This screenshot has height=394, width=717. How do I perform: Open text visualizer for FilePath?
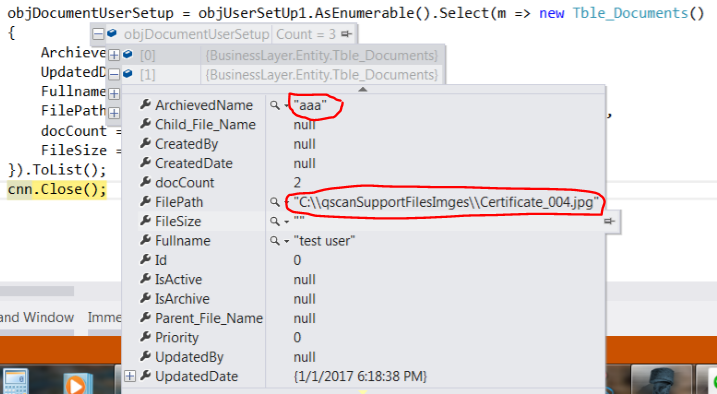(x=274, y=202)
